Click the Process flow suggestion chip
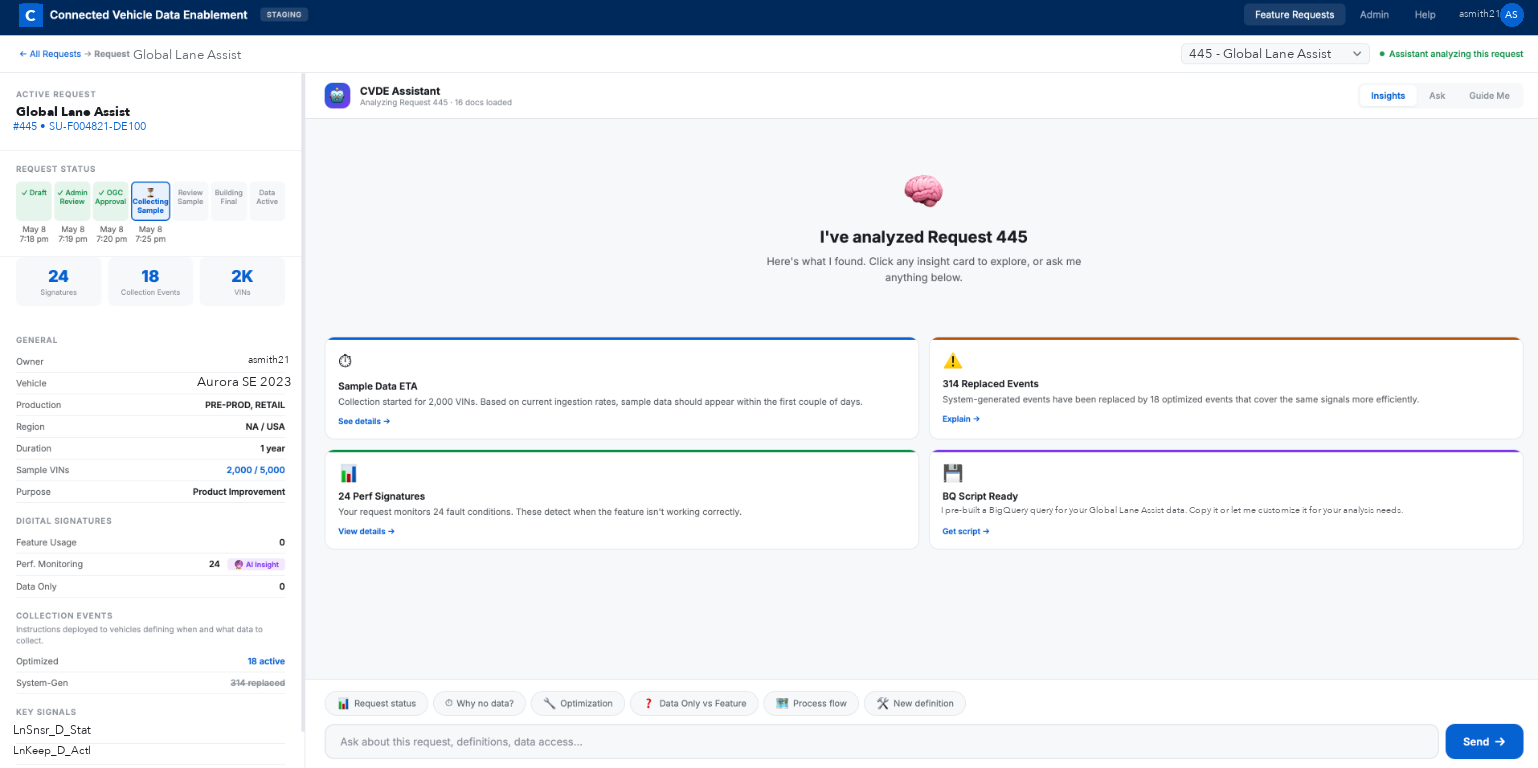 tap(811, 703)
